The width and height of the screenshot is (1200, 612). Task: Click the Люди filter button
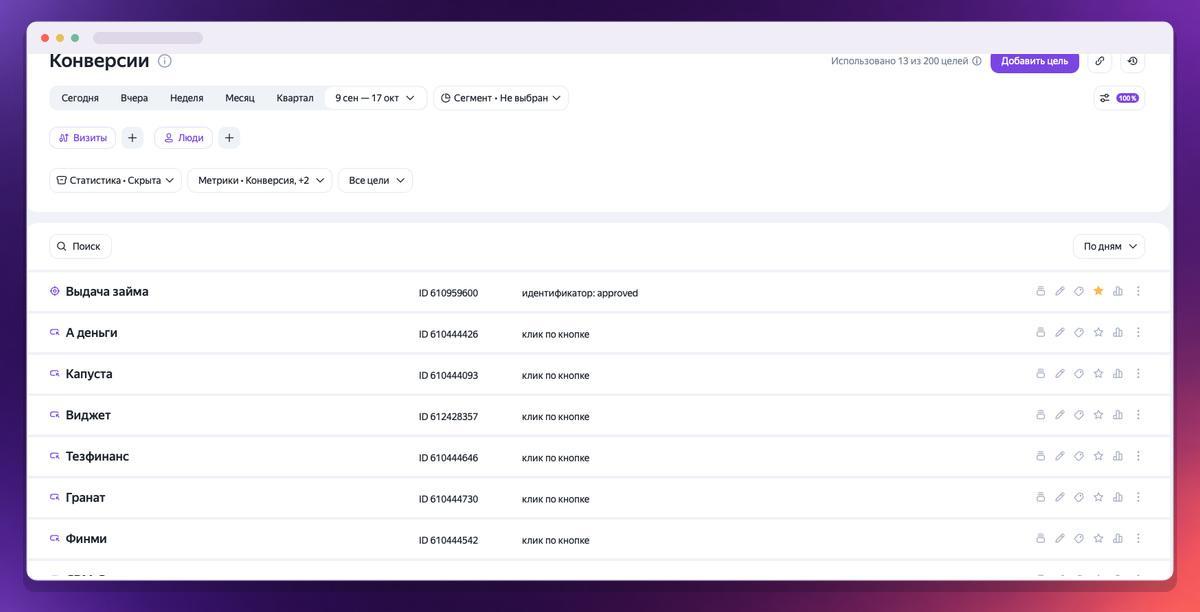point(184,138)
